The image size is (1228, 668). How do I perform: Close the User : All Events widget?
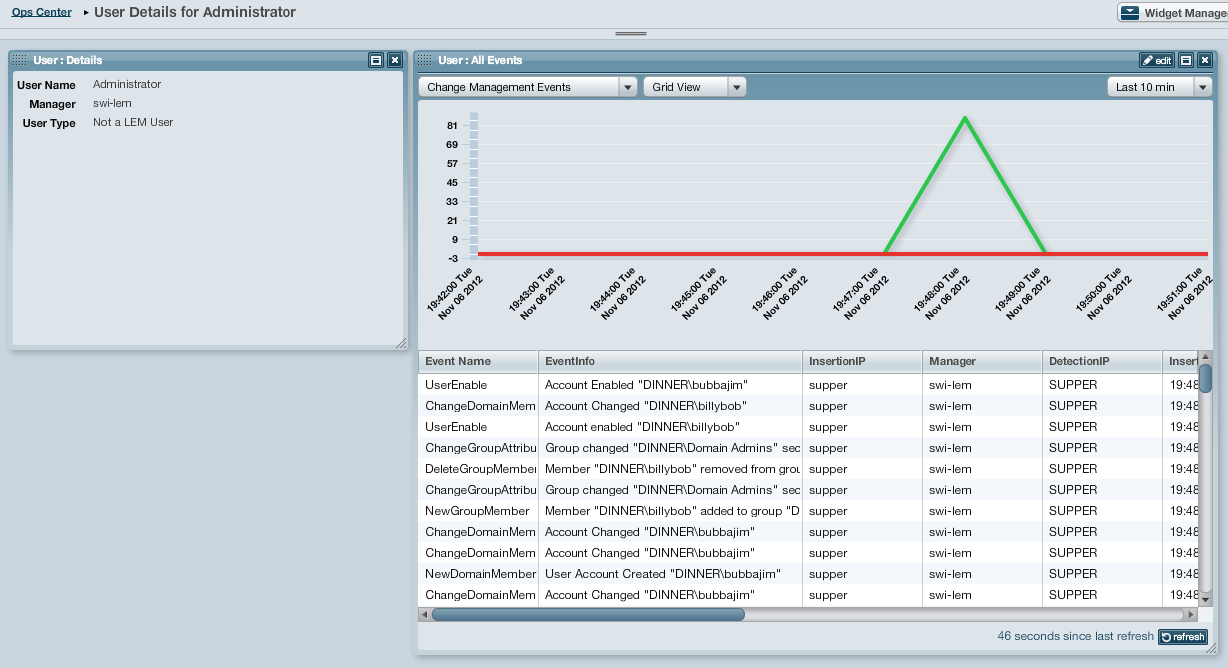click(x=1203, y=60)
